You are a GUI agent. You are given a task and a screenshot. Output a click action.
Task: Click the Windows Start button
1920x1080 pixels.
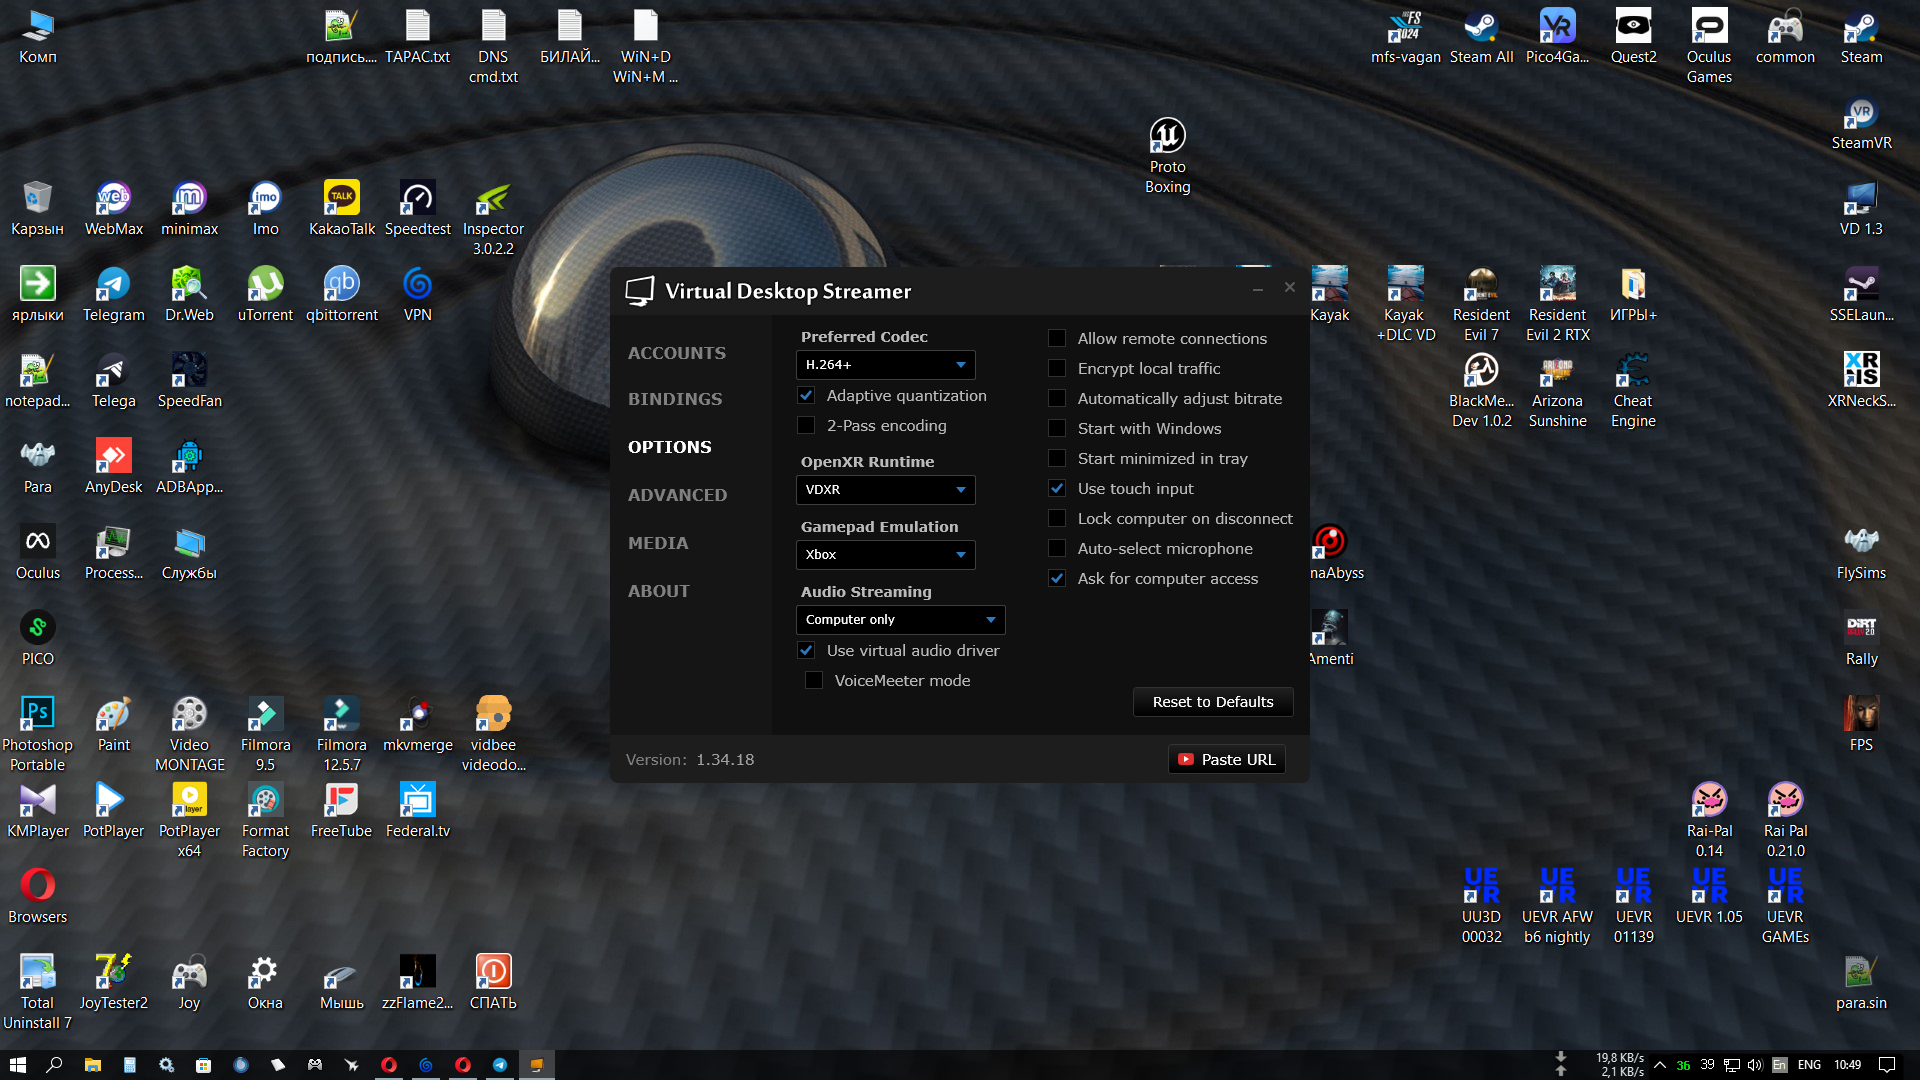click(17, 1065)
